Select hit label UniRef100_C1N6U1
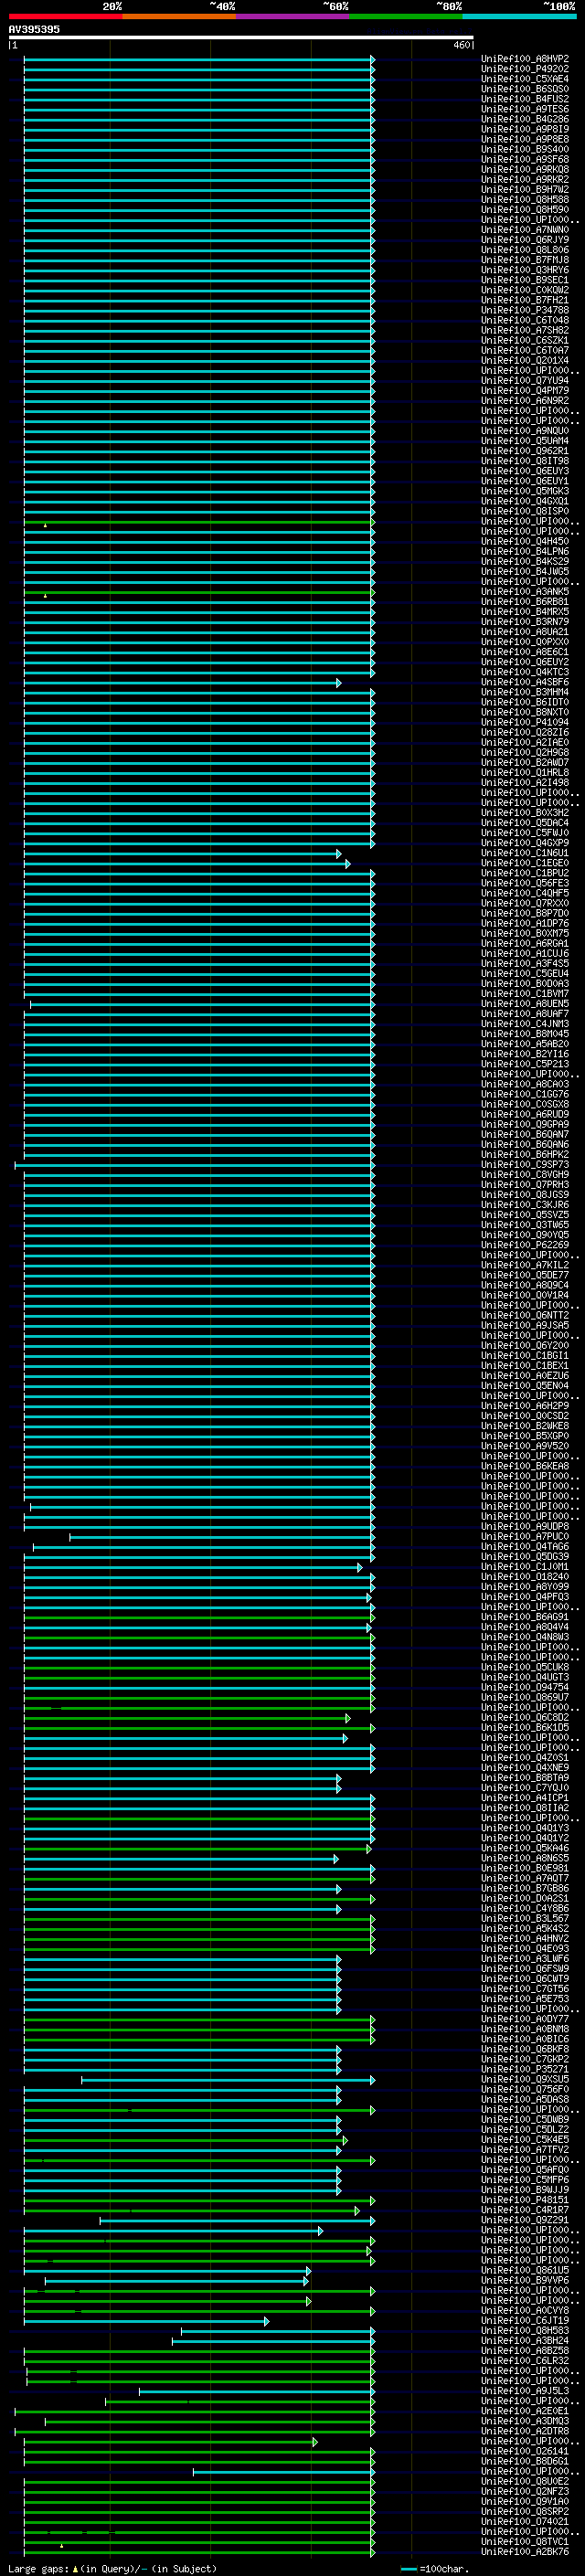 pyautogui.click(x=525, y=853)
